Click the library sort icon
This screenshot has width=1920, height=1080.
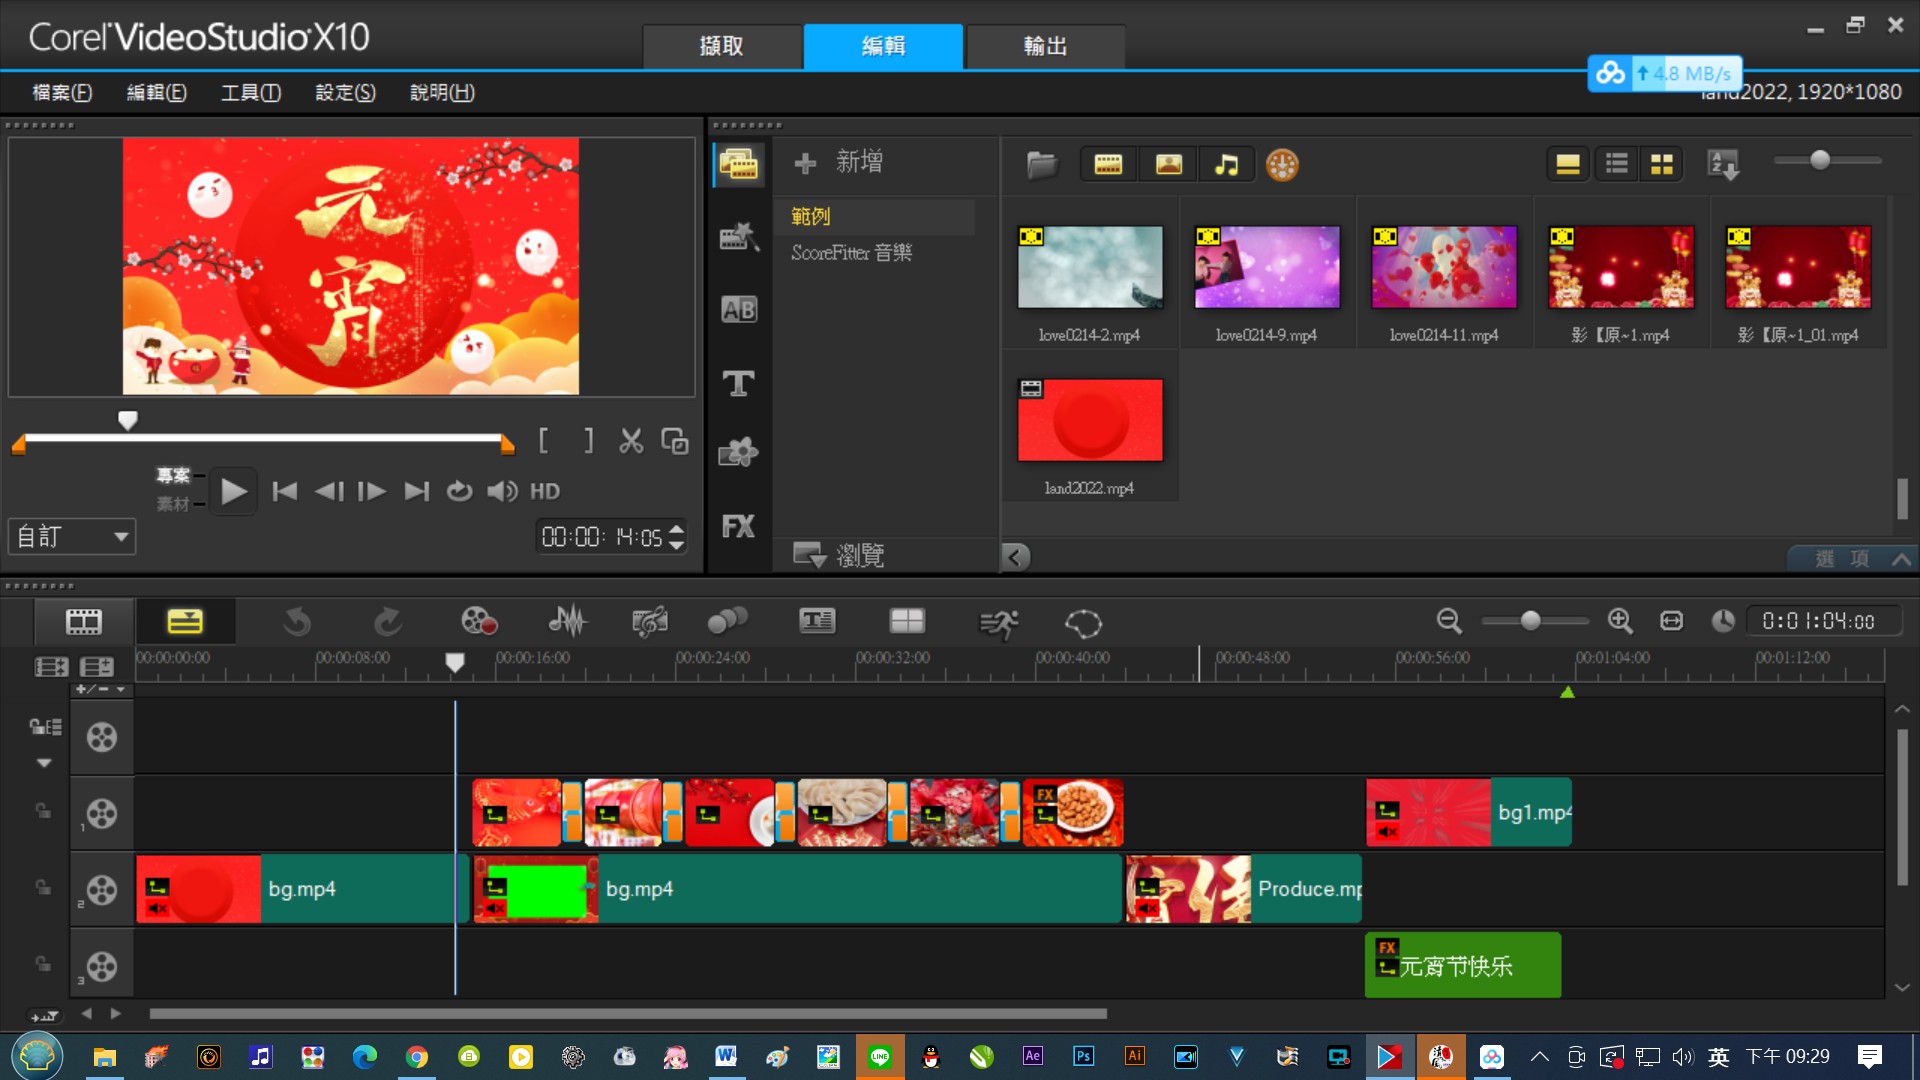click(x=1723, y=164)
